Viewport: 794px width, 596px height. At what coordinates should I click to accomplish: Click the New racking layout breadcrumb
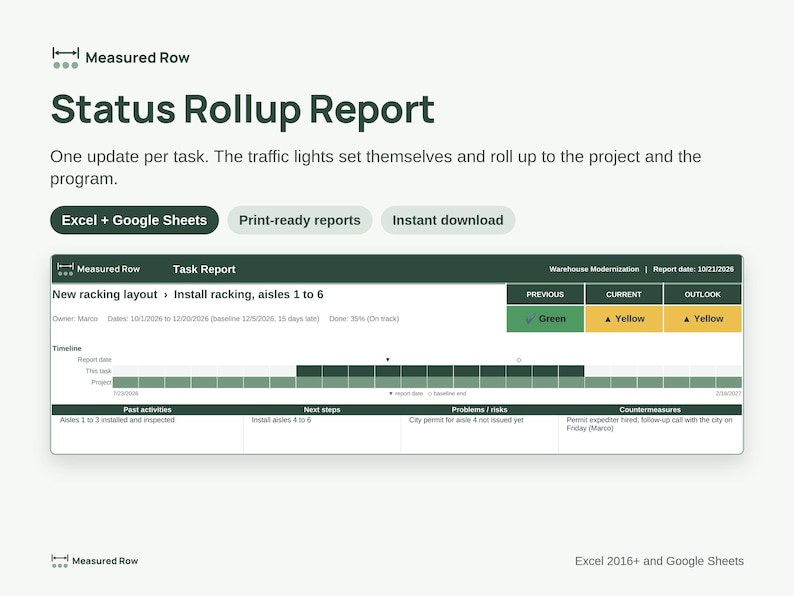tap(105, 294)
